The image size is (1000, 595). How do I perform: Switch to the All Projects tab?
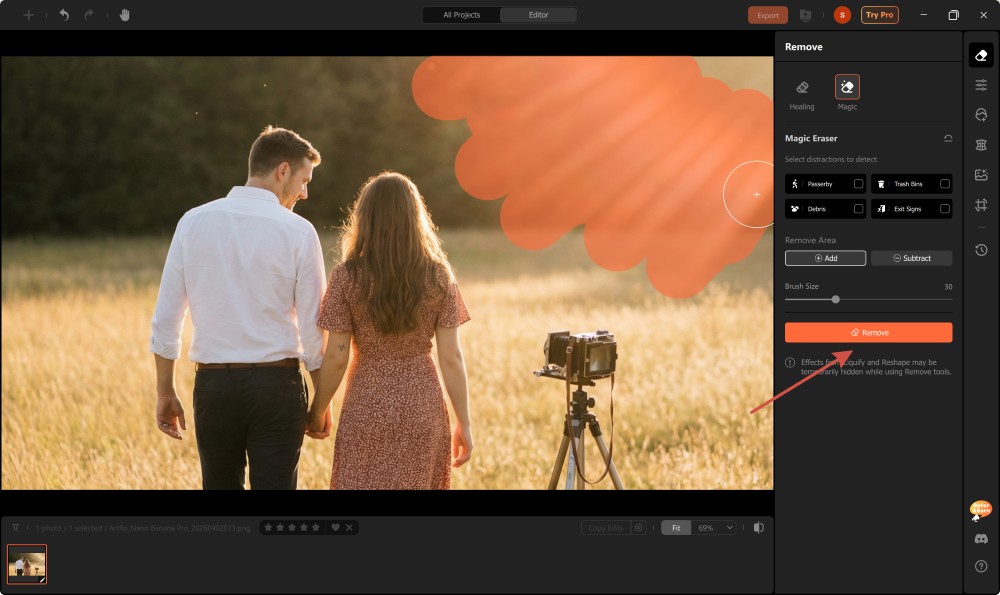pyautogui.click(x=461, y=15)
